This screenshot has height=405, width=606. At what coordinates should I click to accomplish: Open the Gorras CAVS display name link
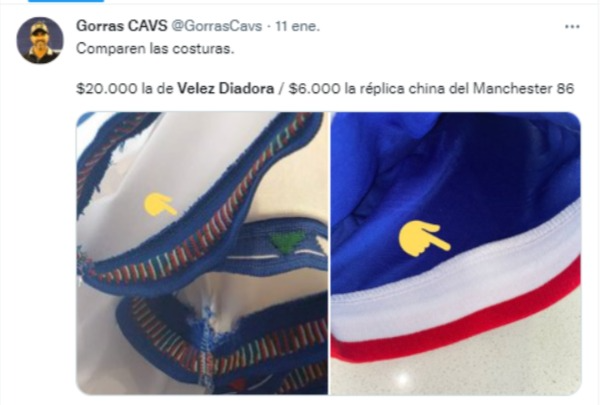[x=122, y=26]
